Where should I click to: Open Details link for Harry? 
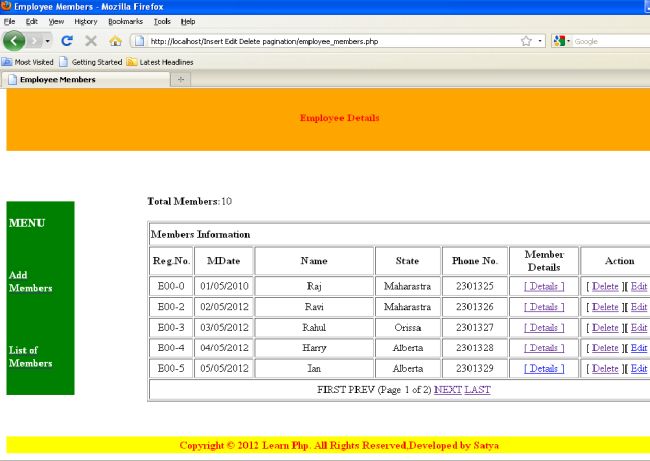coord(544,348)
